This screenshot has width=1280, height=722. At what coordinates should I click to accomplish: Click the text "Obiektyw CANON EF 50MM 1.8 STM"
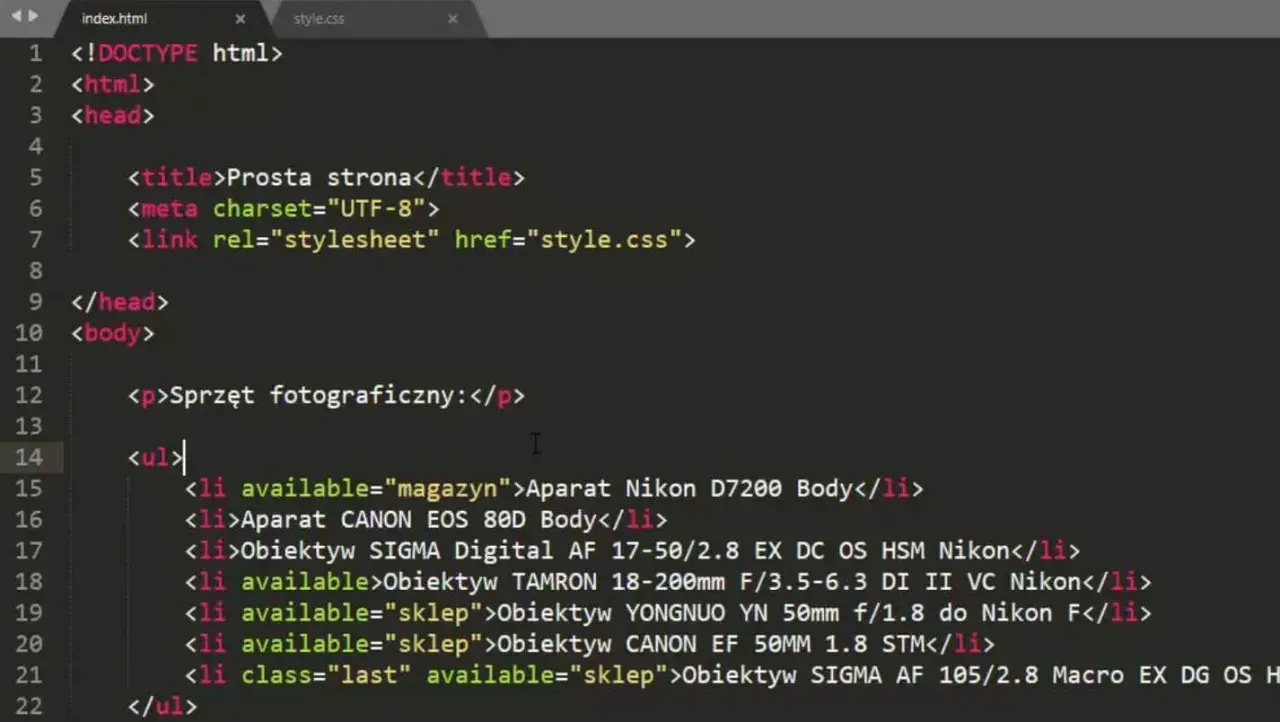pos(710,644)
